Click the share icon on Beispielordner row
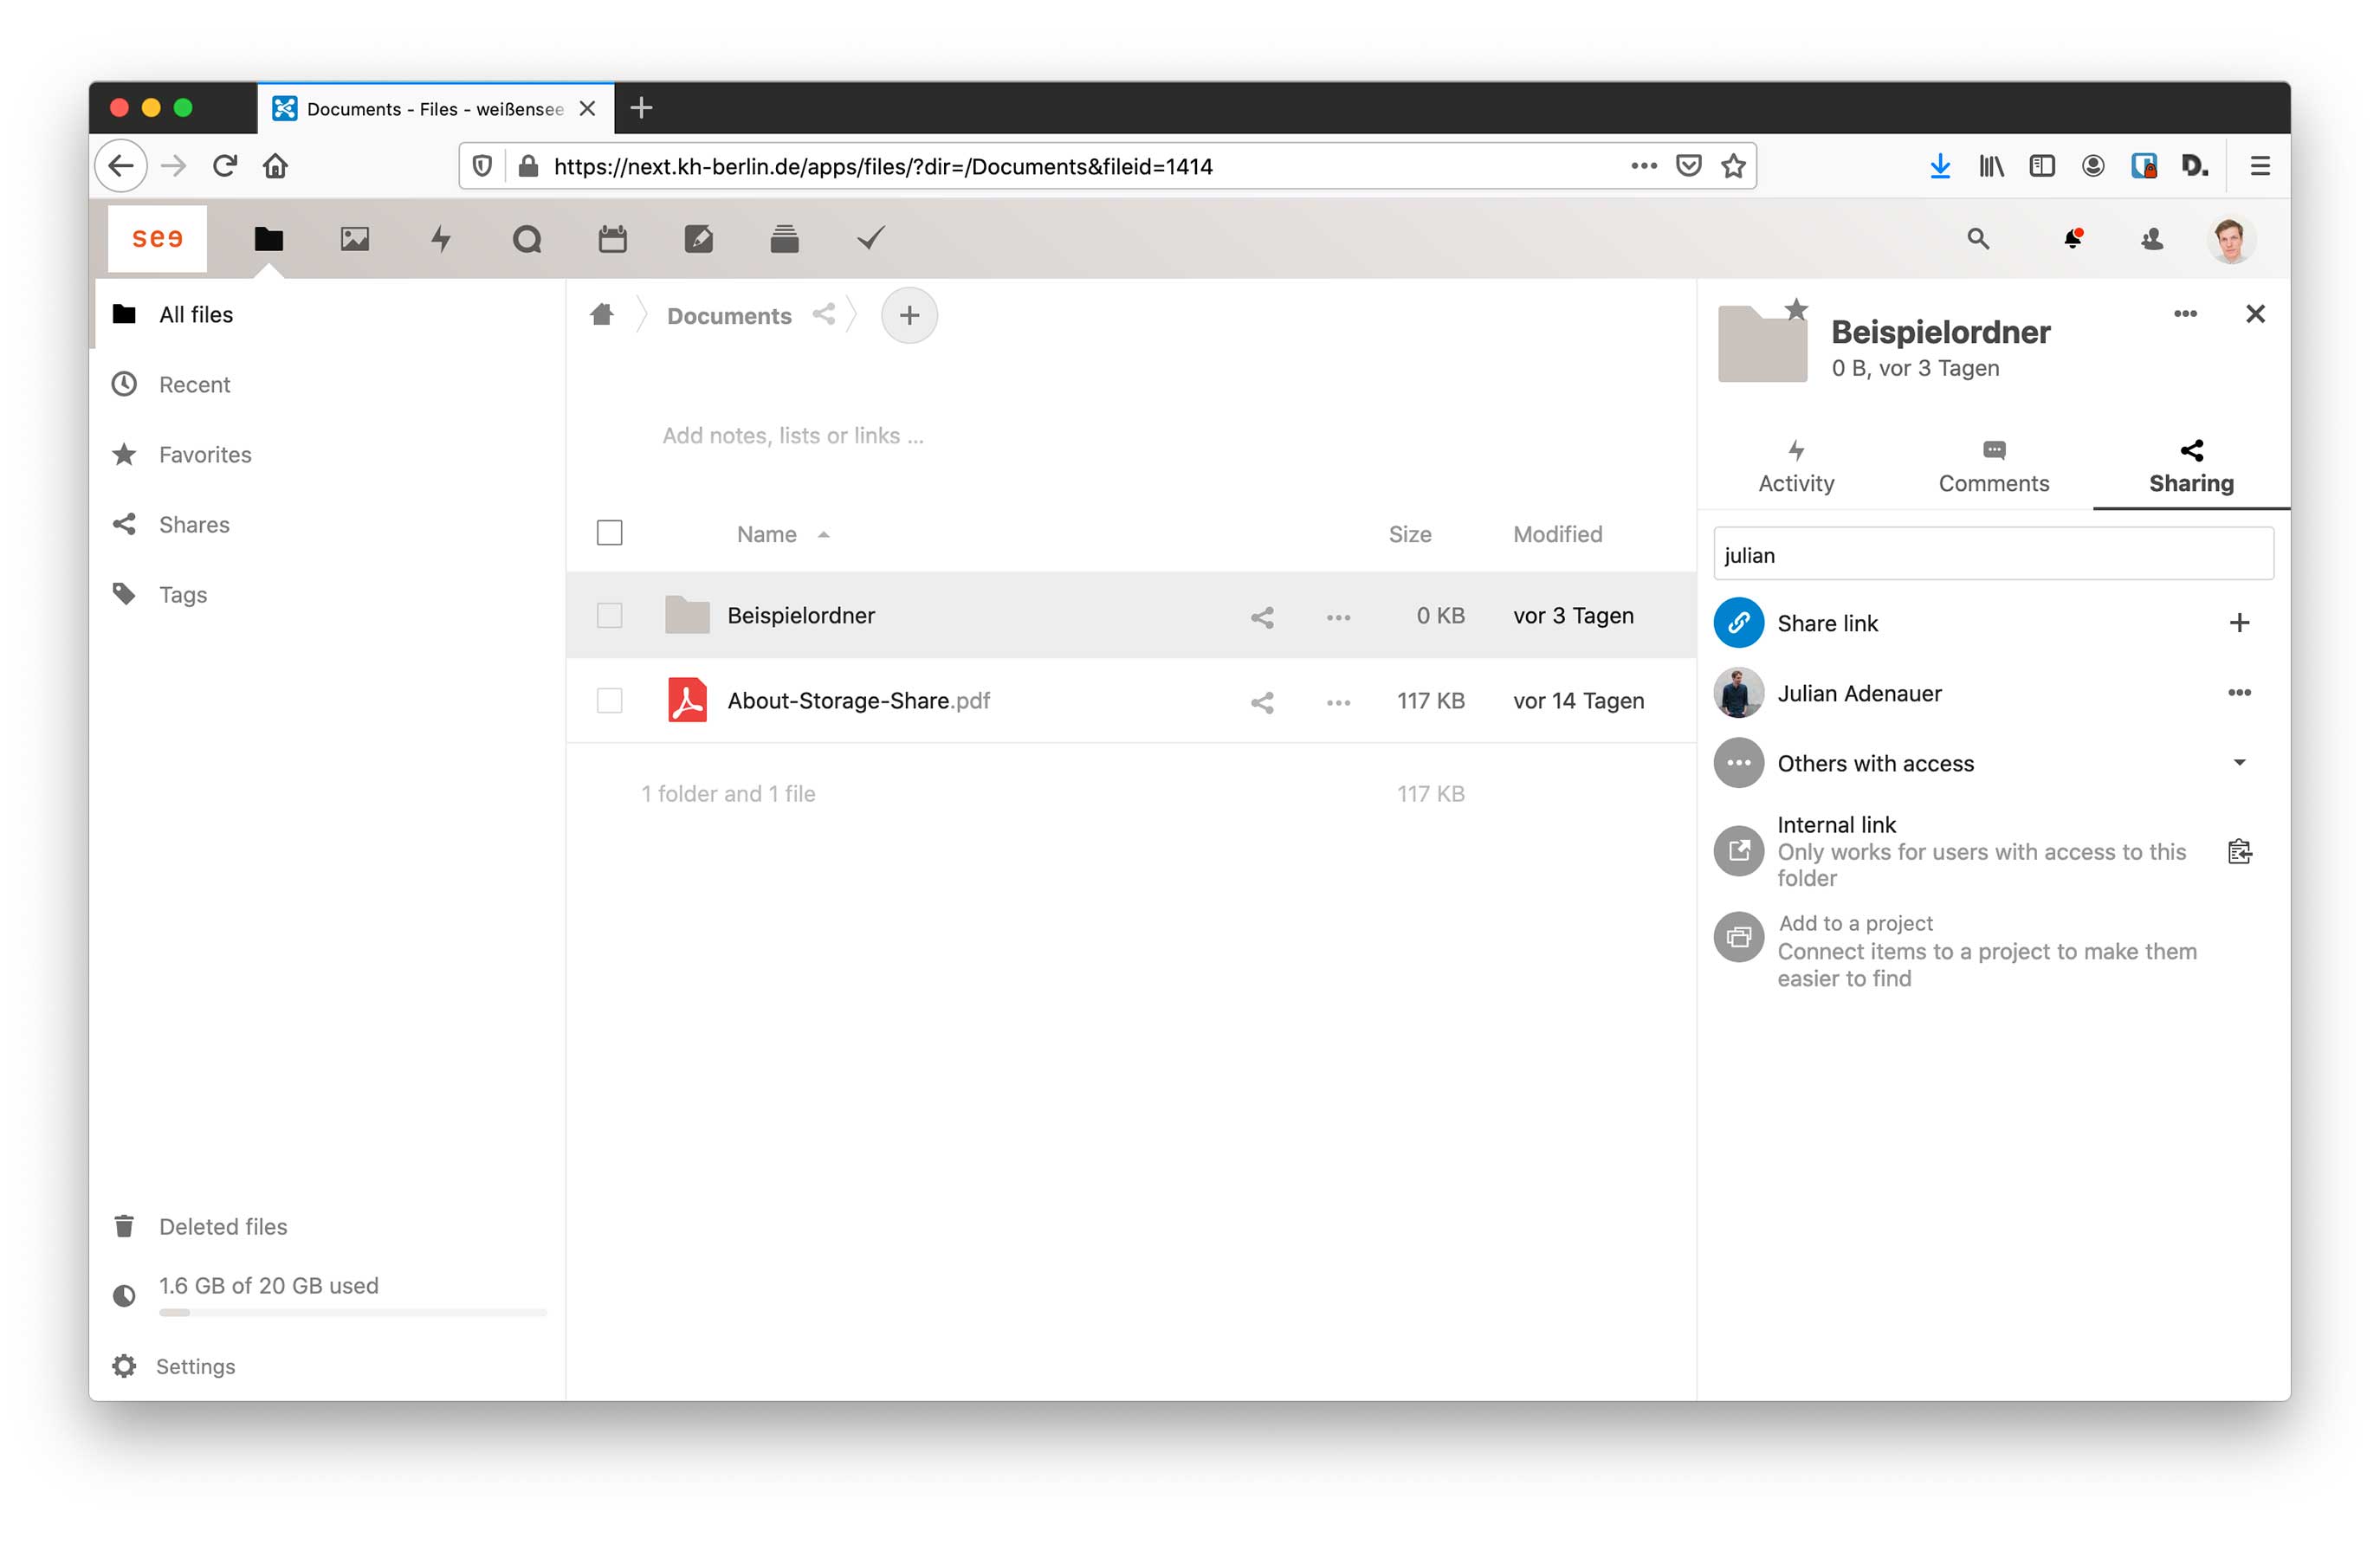2380x1550 pixels. pyautogui.click(x=1262, y=617)
